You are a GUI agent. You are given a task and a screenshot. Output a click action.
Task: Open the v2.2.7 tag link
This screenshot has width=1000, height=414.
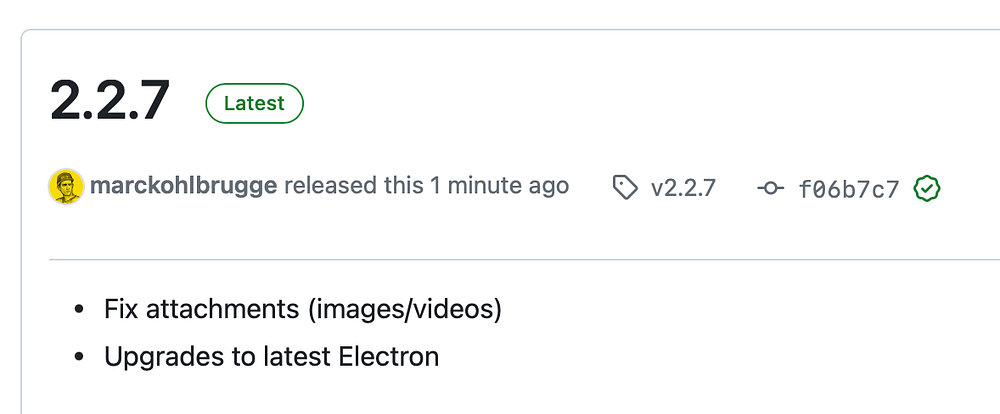[683, 187]
